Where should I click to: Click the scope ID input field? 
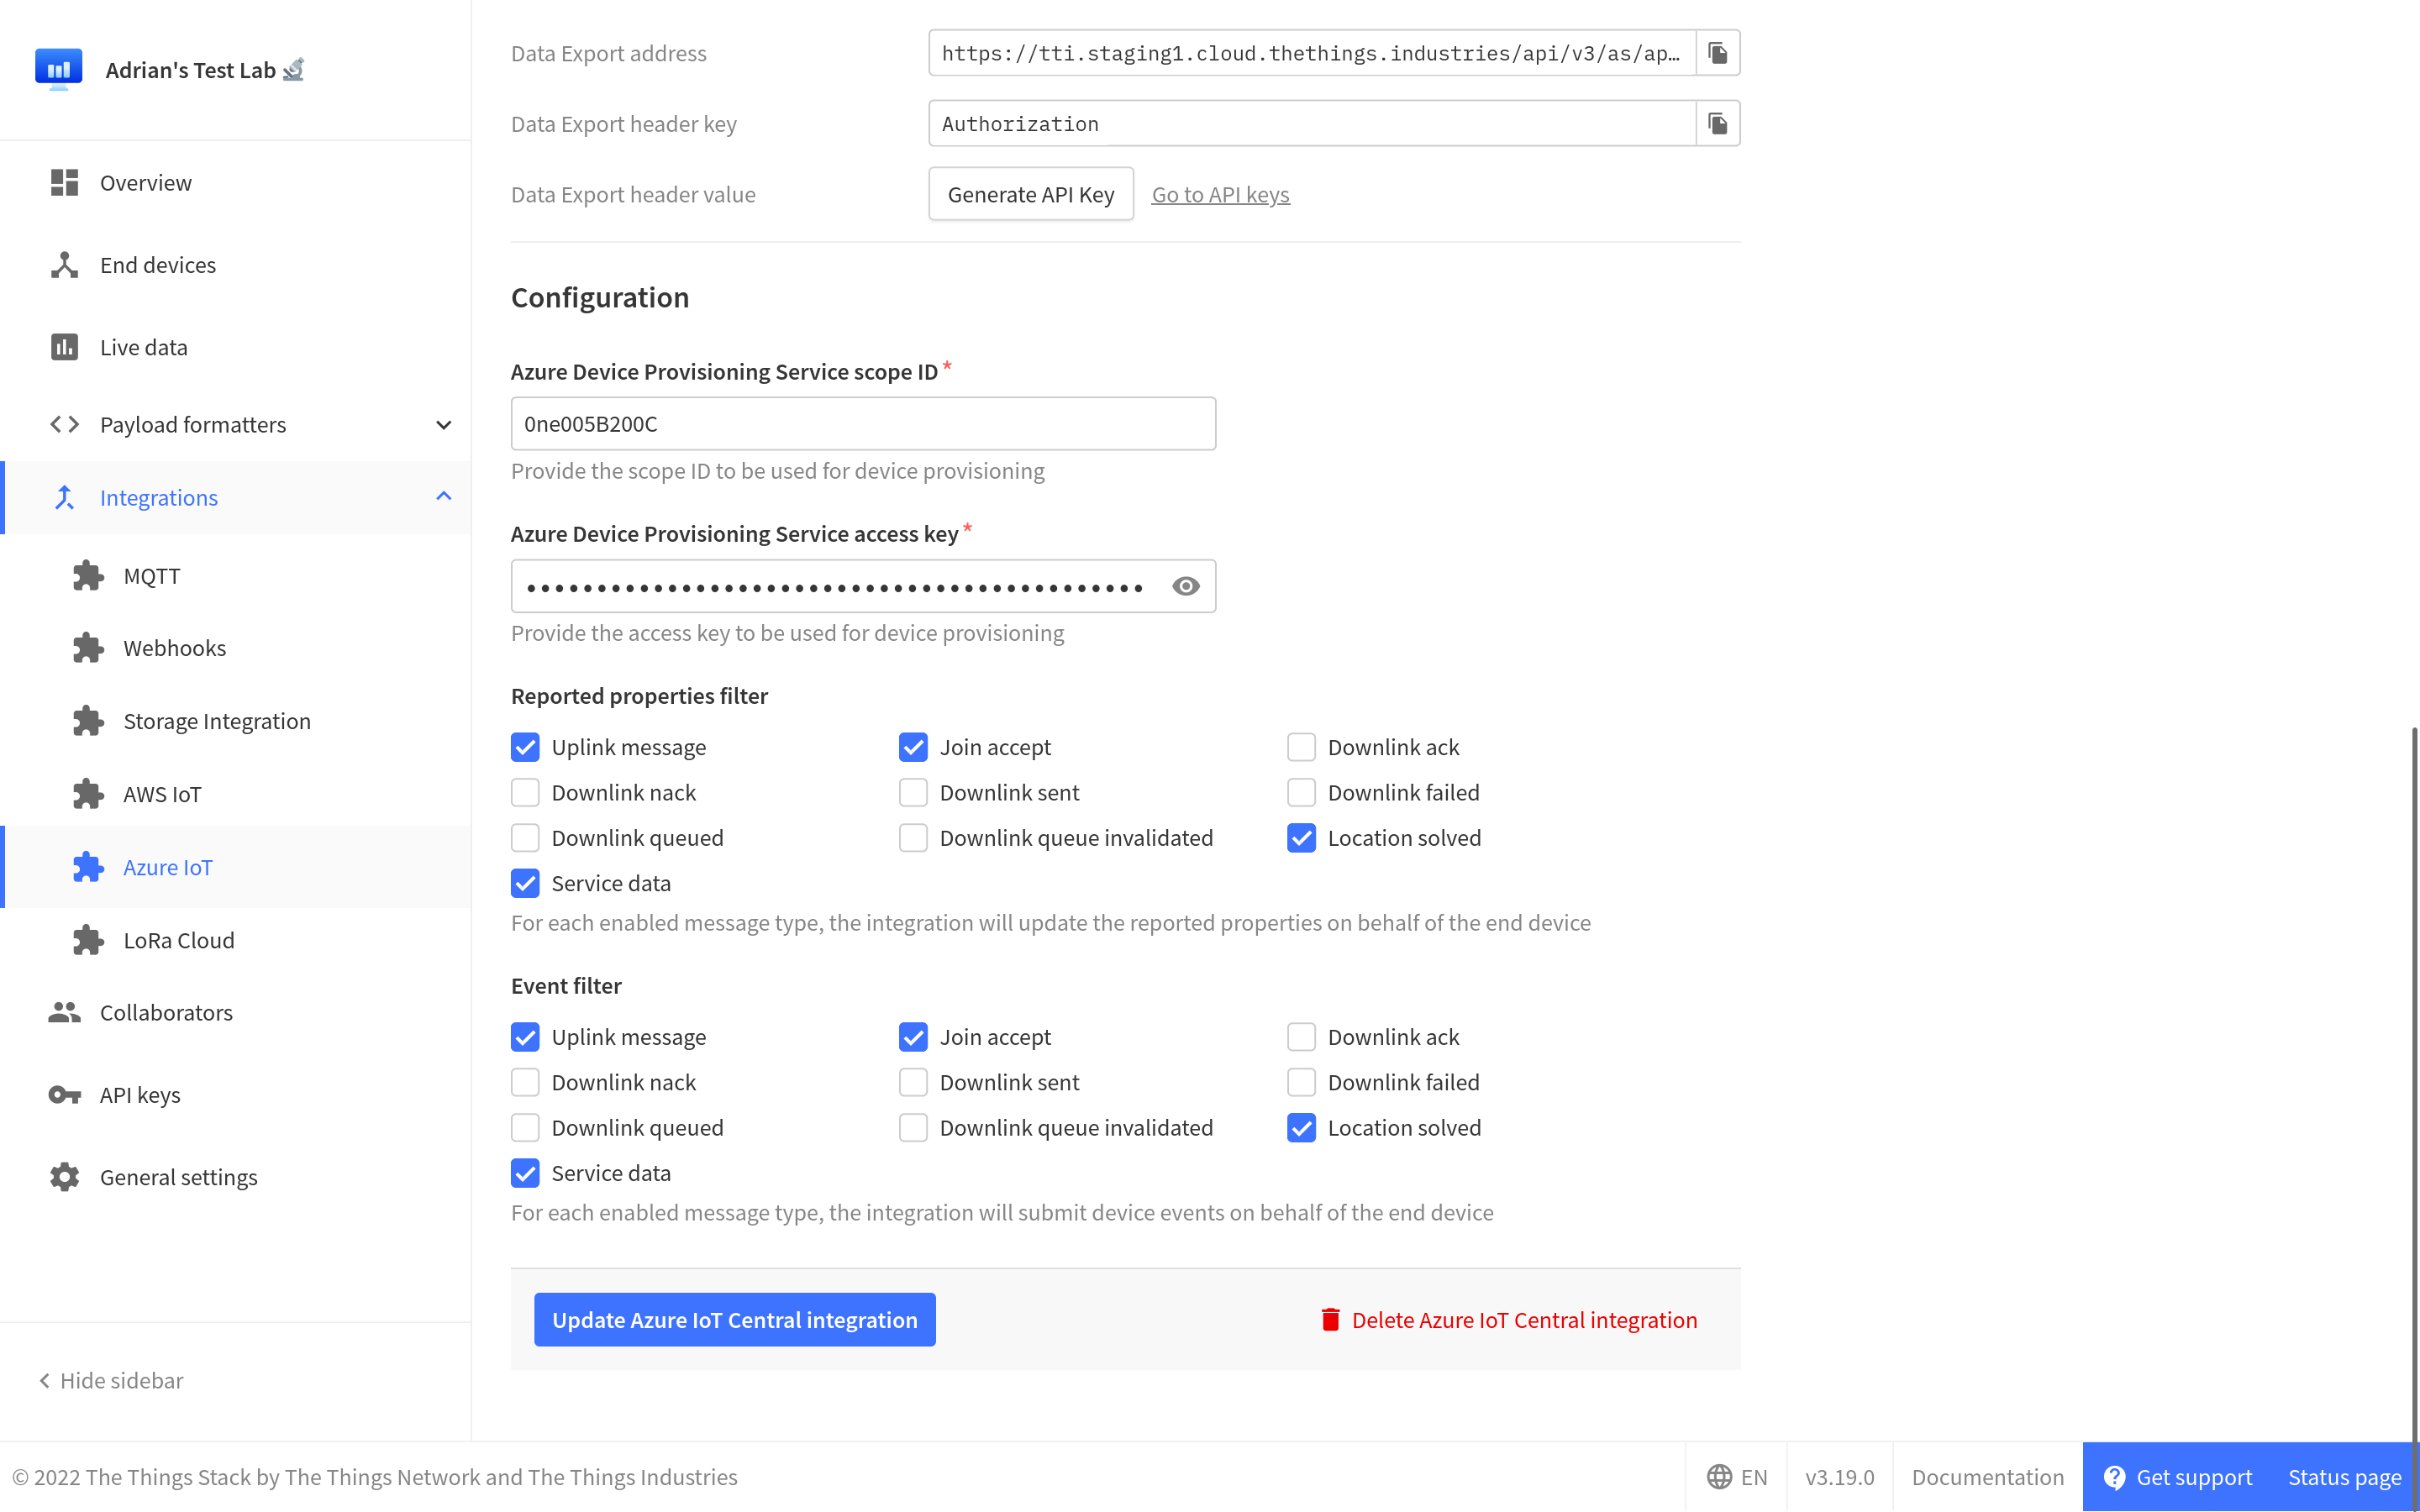(862, 423)
